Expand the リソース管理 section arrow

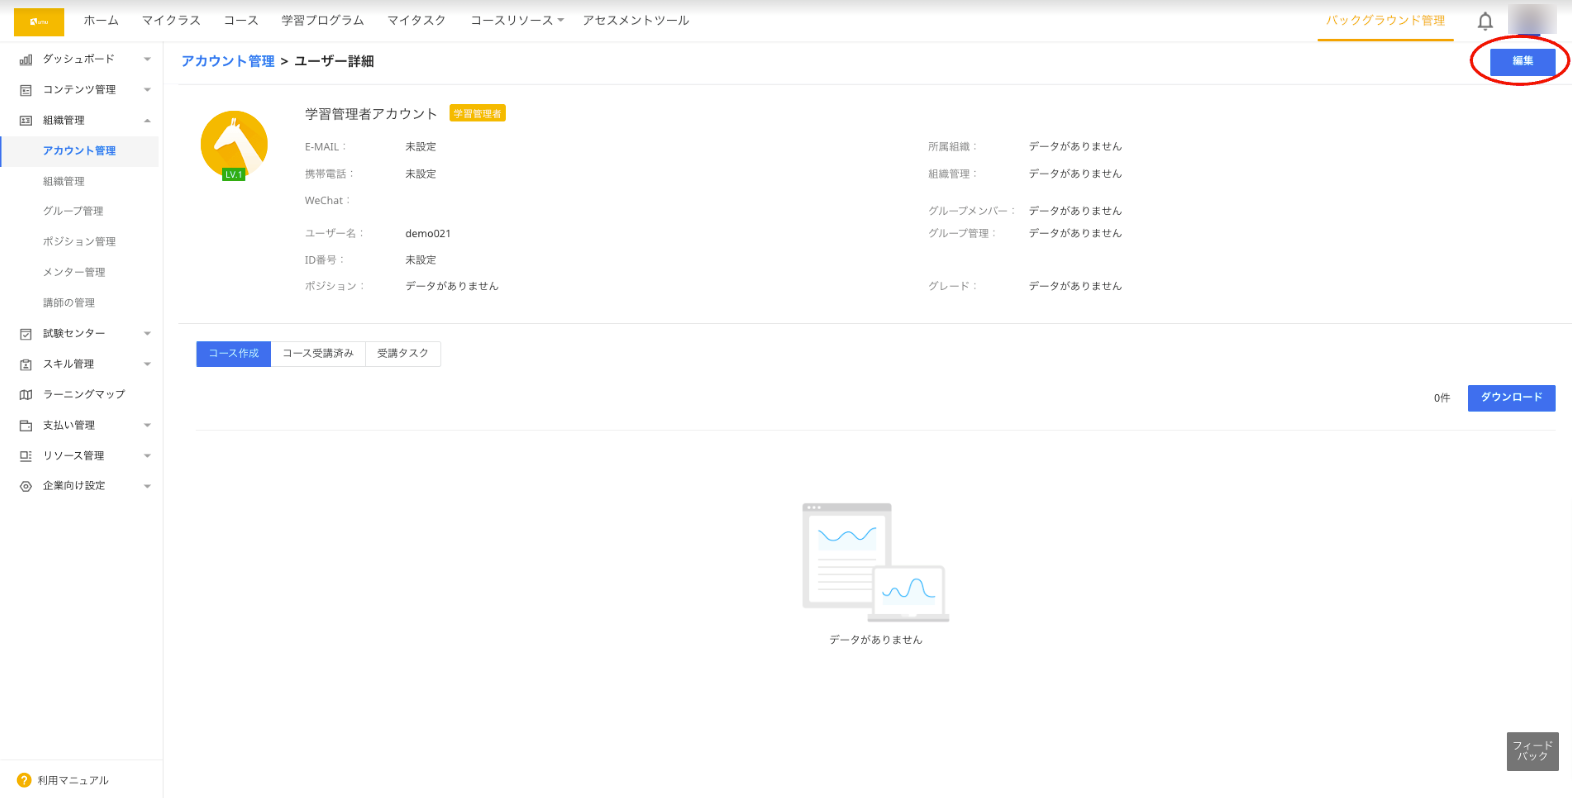(147, 456)
